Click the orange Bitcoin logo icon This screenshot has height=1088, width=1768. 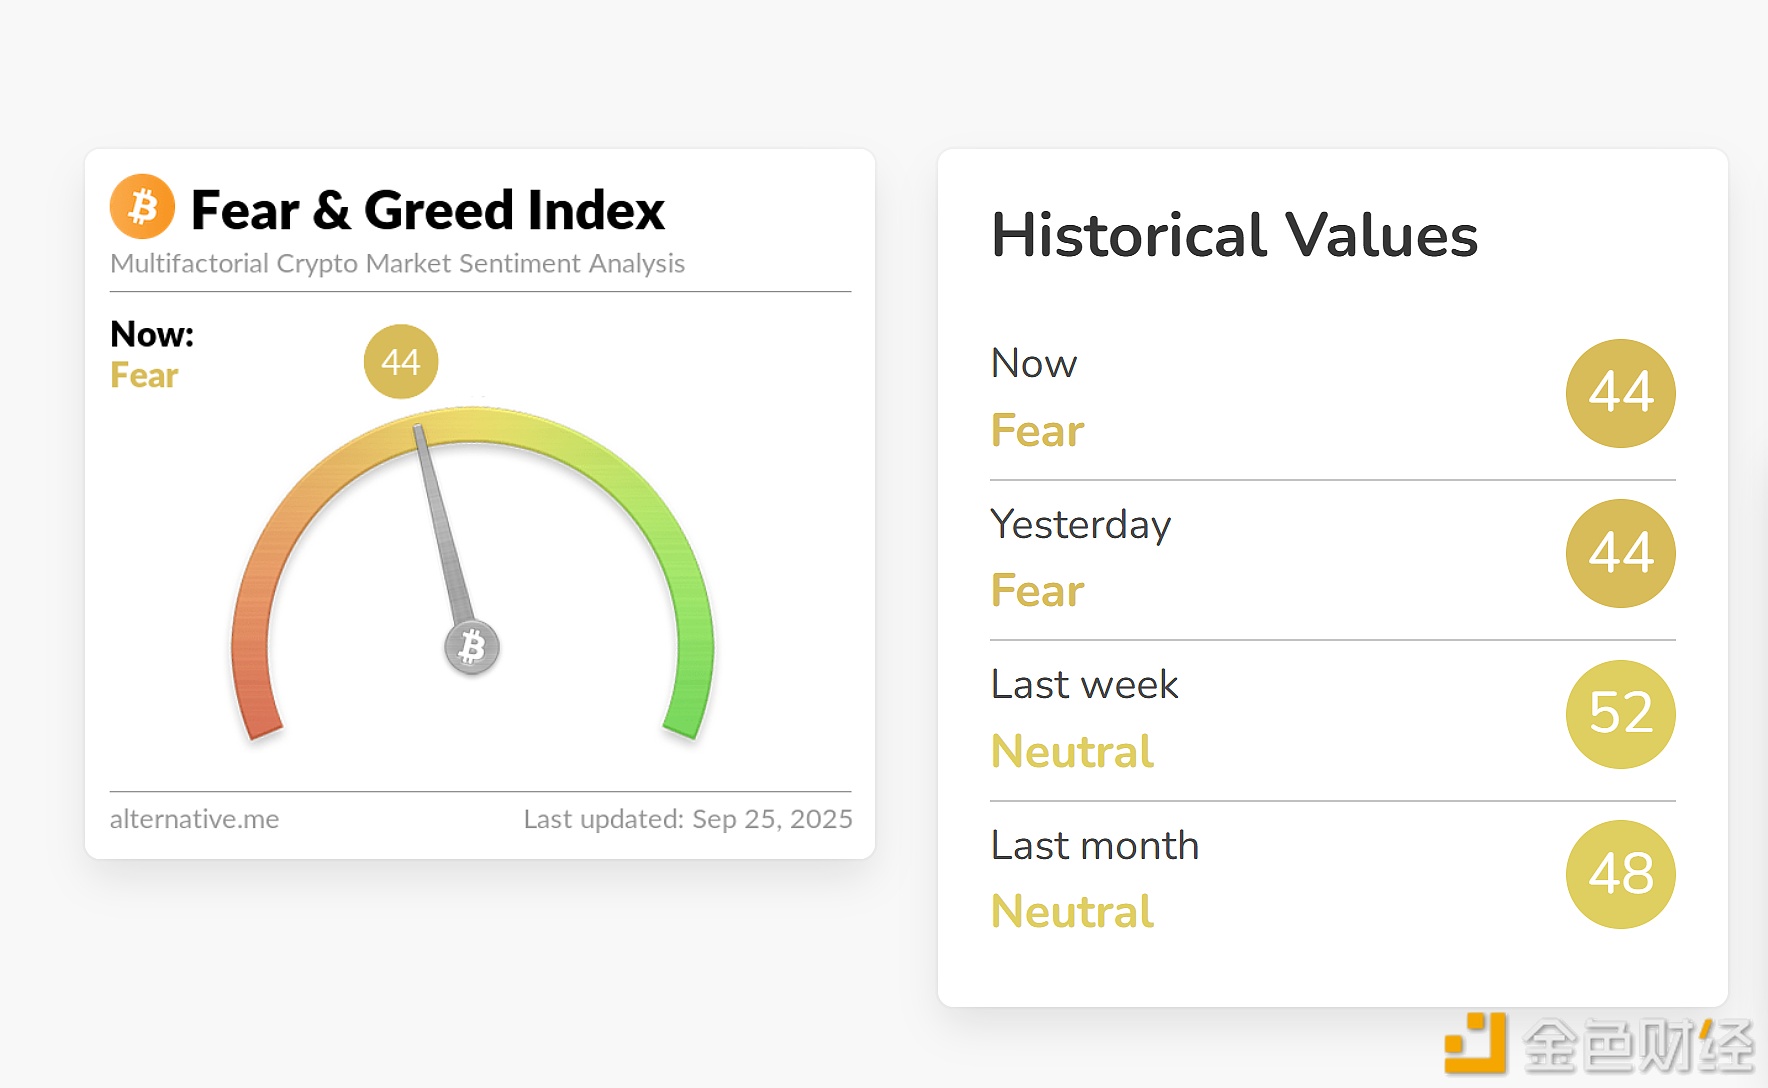142,207
